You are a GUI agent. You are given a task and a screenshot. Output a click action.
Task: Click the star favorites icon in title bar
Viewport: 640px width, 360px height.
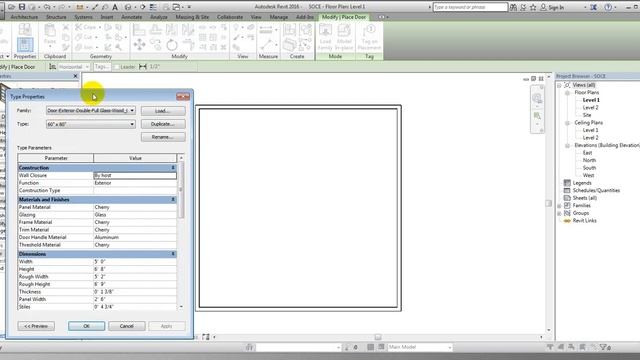(x=533, y=7)
